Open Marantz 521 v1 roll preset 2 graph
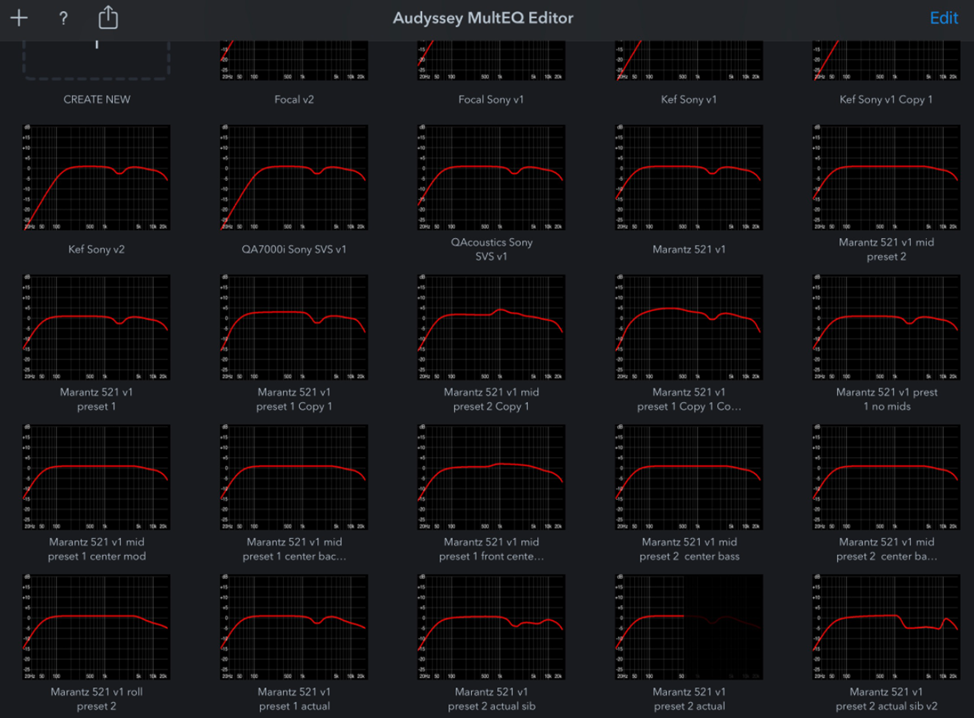The image size is (974, 718). (x=97, y=627)
